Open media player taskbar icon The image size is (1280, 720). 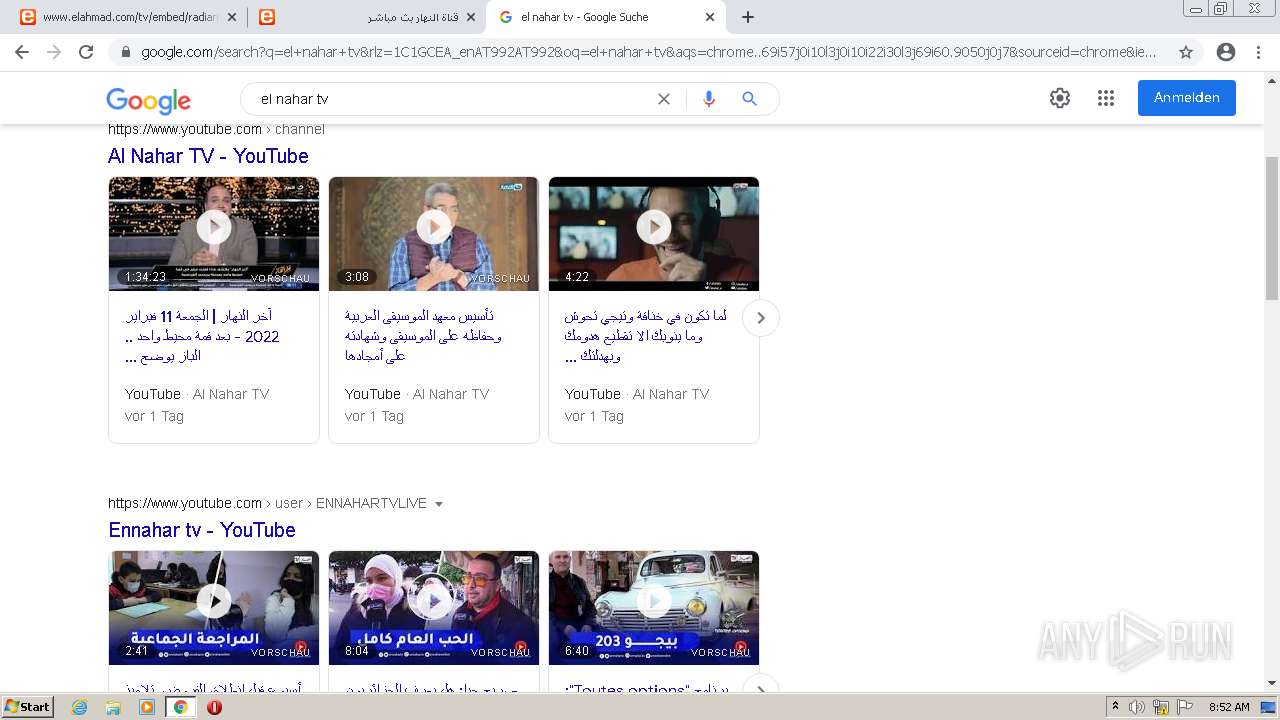(x=147, y=707)
